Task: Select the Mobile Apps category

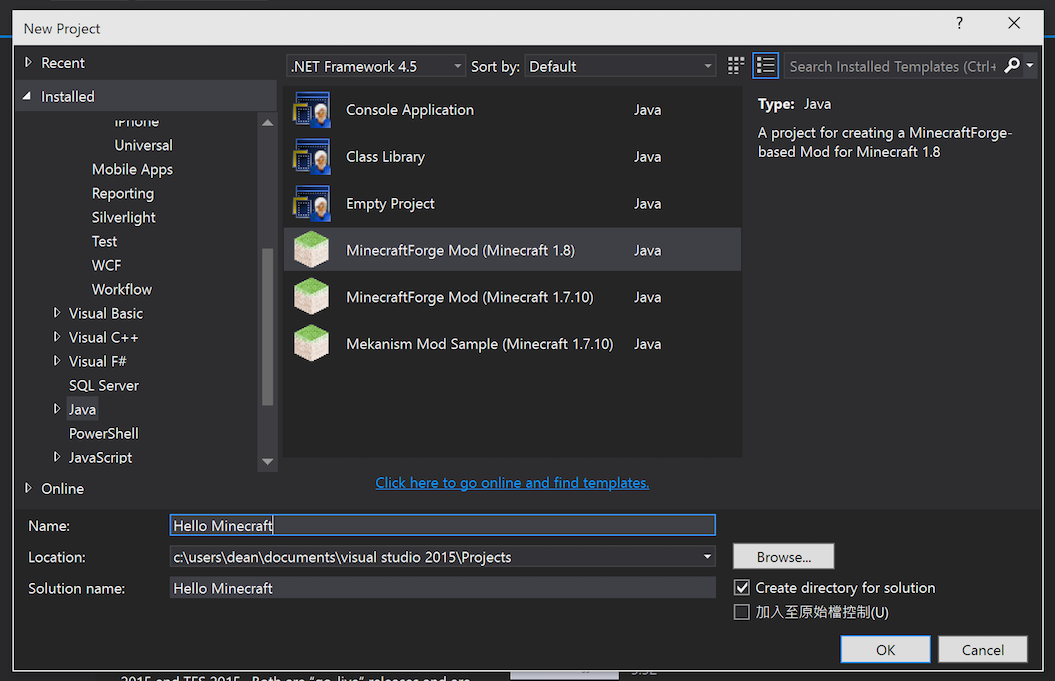Action: pyautogui.click(x=133, y=170)
